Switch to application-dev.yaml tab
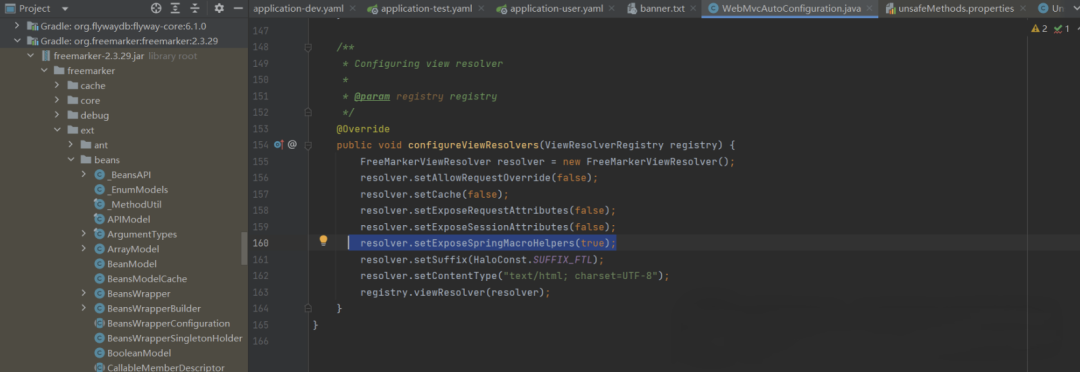 pos(297,8)
